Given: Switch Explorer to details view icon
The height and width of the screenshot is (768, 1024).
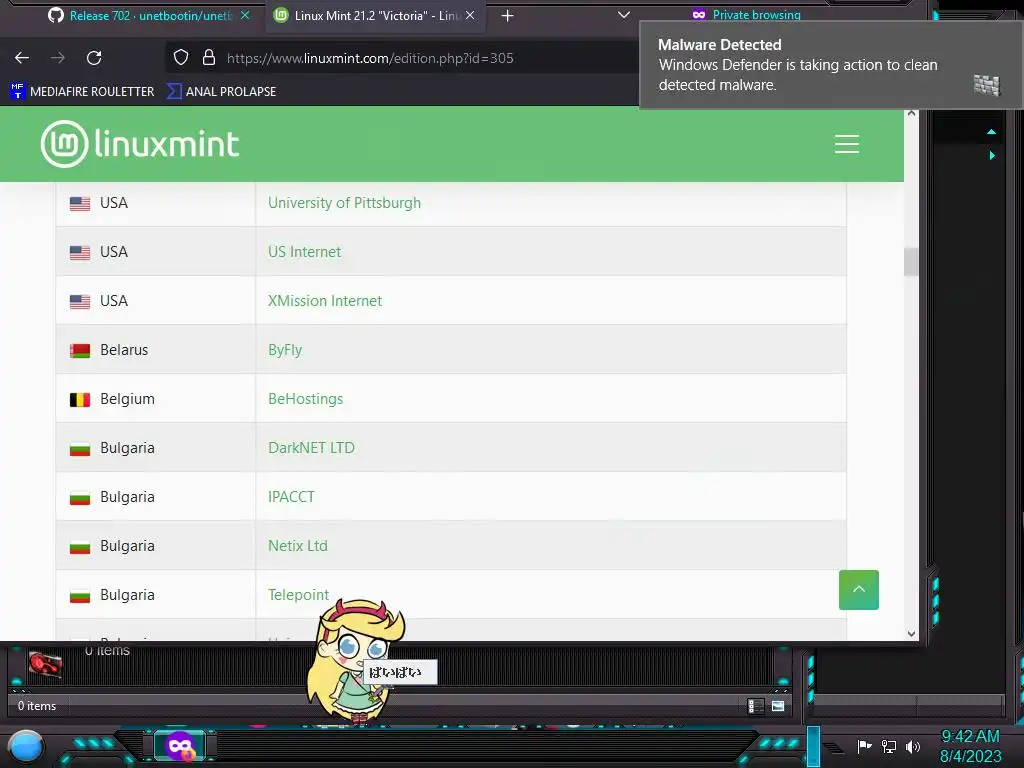Looking at the screenshot, I should [755, 706].
